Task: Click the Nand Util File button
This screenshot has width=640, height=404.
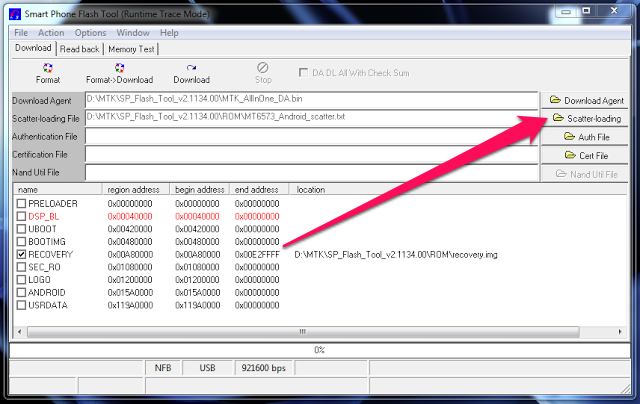Action: 585,174
